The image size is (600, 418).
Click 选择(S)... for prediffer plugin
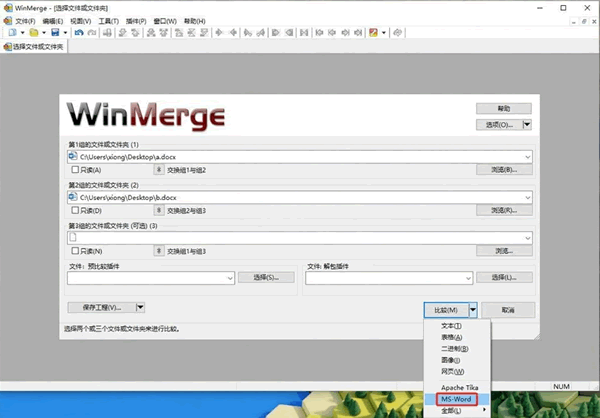pyautogui.click(x=266, y=278)
